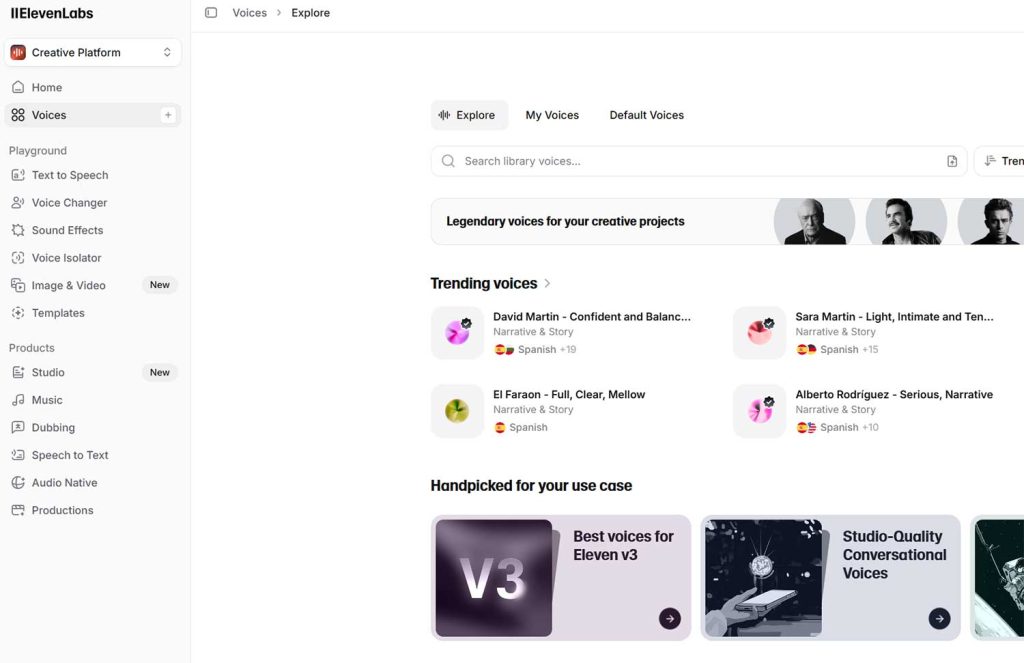This screenshot has height=663, width=1024.
Task: Open Templates from sidebar
Action: point(93,313)
